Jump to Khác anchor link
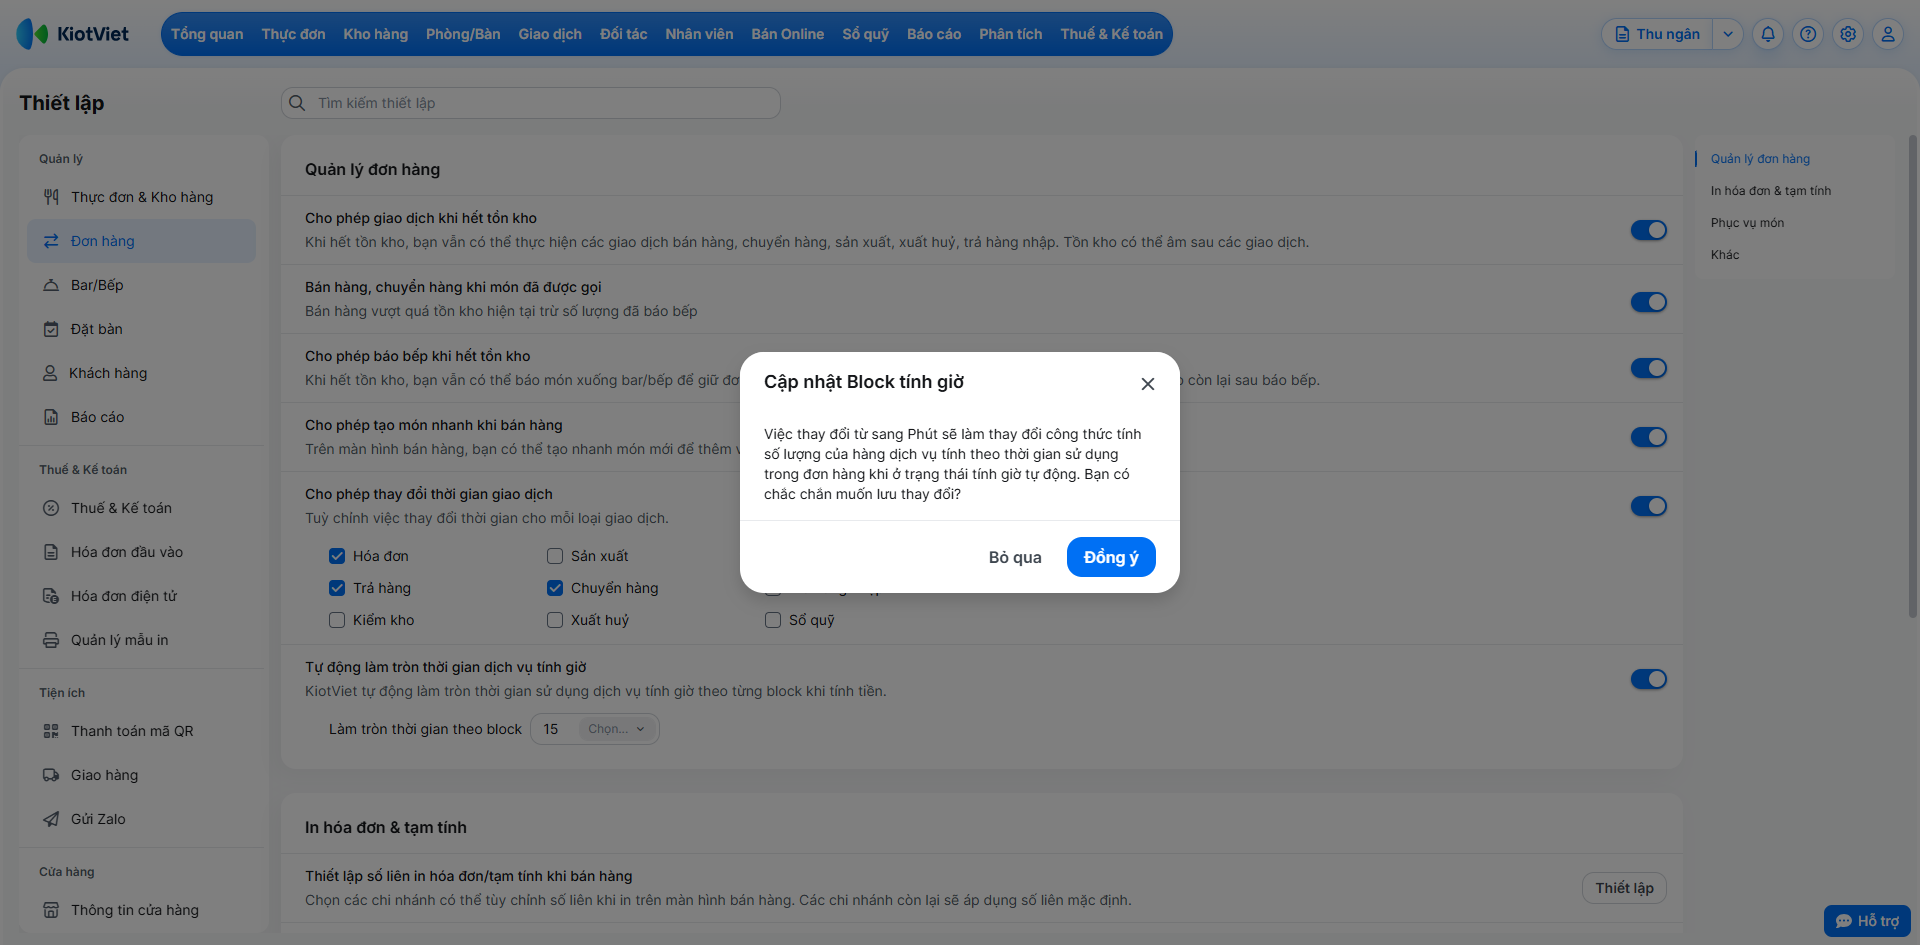1920x945 pixels. (x=1724, y=255)
